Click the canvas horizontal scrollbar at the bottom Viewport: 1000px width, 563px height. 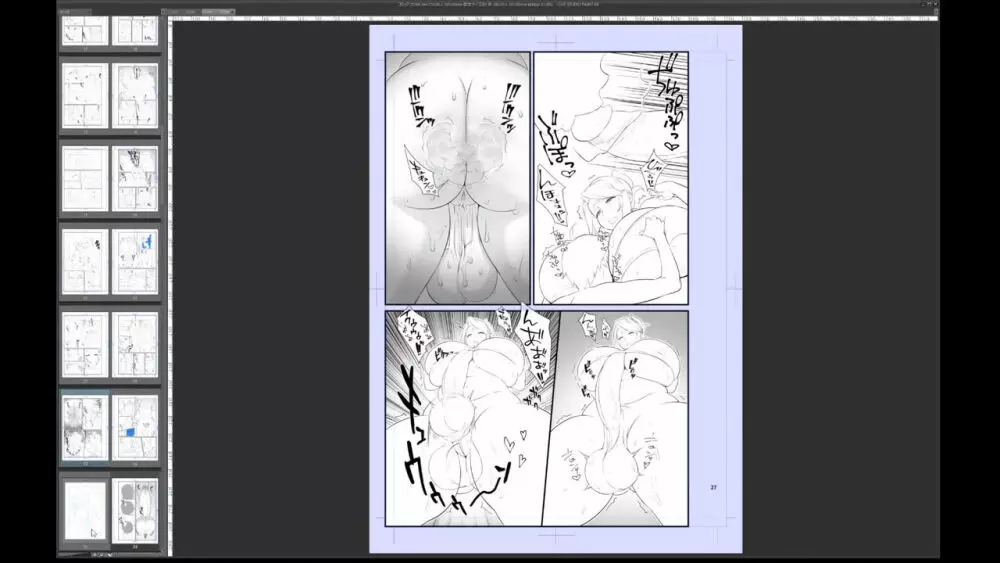tap(550, 557)
